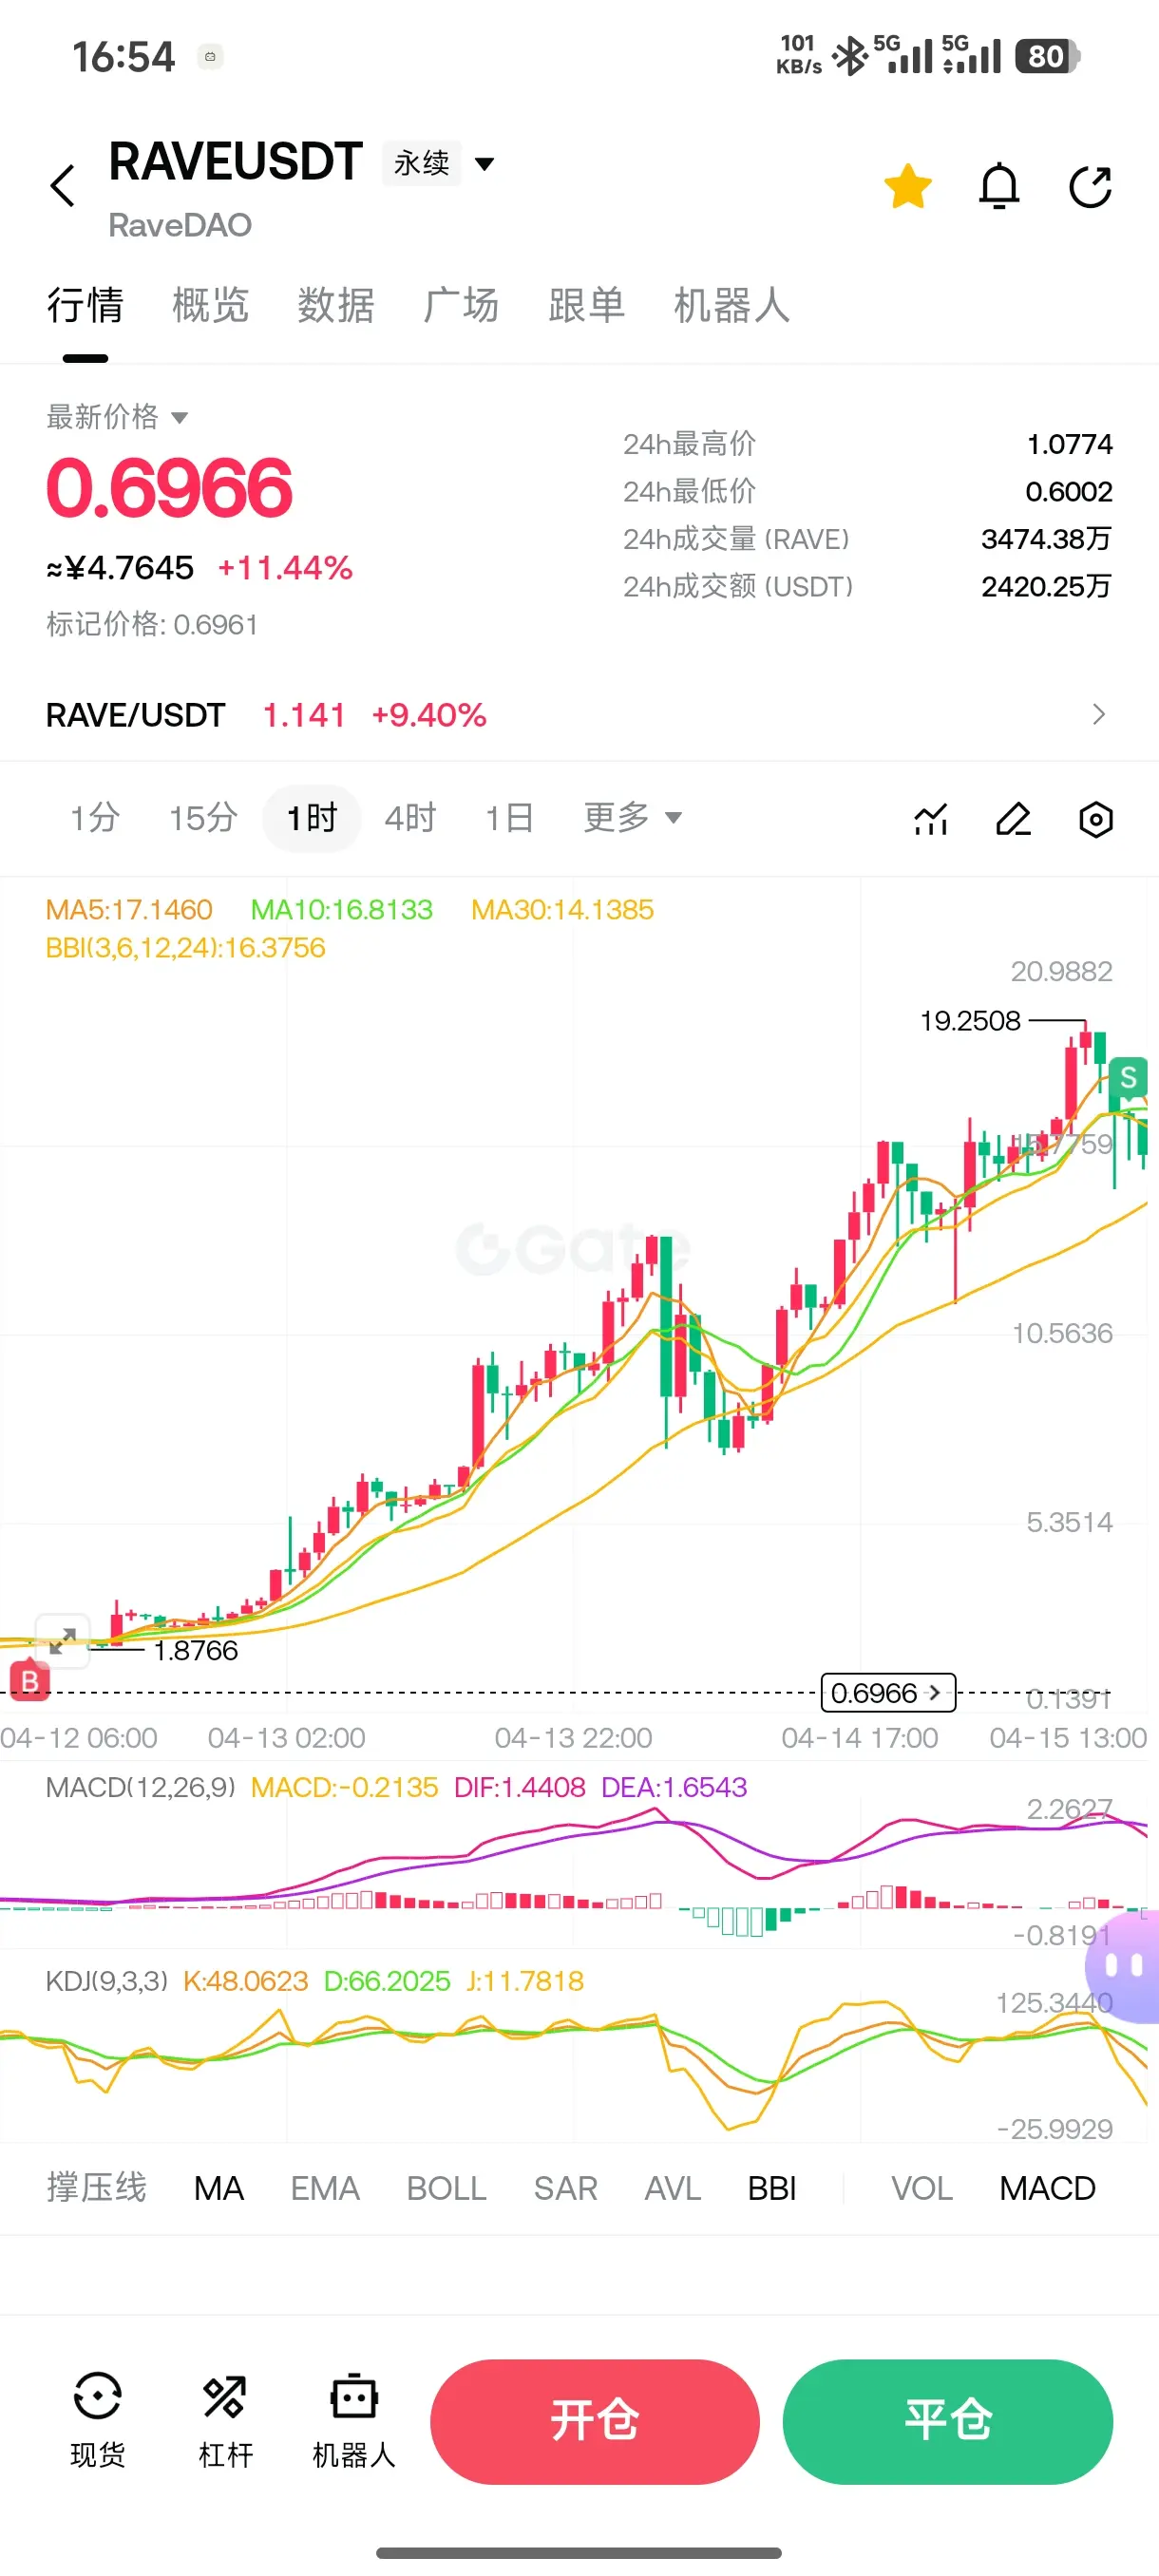Screen dimensions: 1159x2576
Task: Expand the 最新价格 price type dropdown
Action: tap(117, 416)
